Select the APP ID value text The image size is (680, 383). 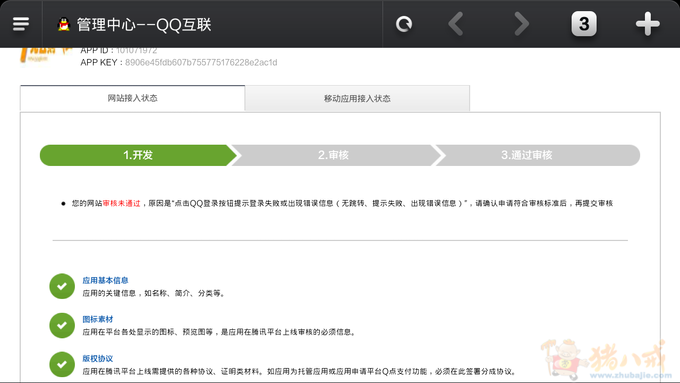pos(137,50)
